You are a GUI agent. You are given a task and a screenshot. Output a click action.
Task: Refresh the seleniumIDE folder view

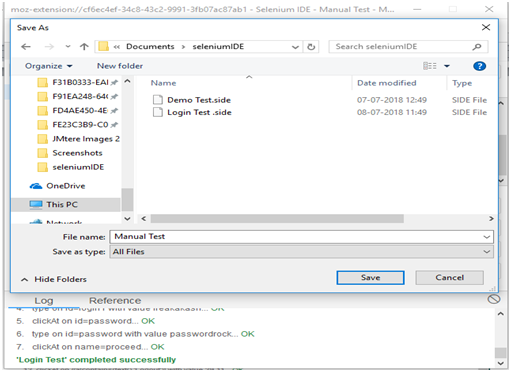[x=311, y=47]
